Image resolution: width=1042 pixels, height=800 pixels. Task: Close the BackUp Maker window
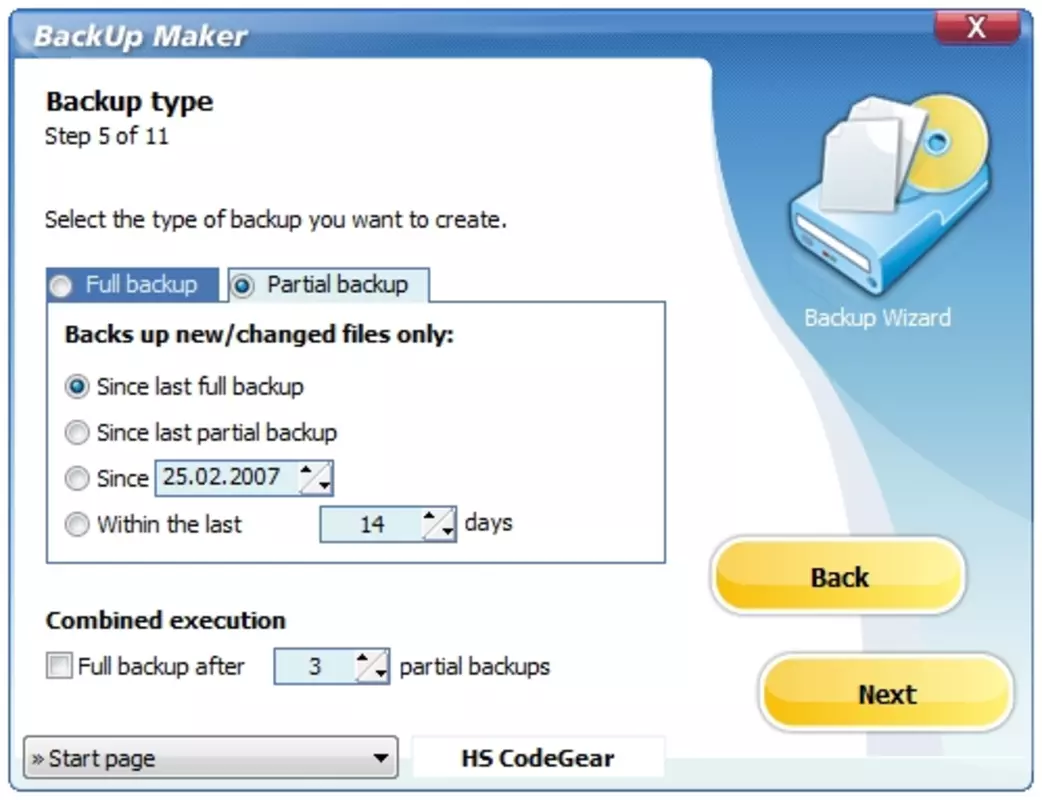click(976, 28)
